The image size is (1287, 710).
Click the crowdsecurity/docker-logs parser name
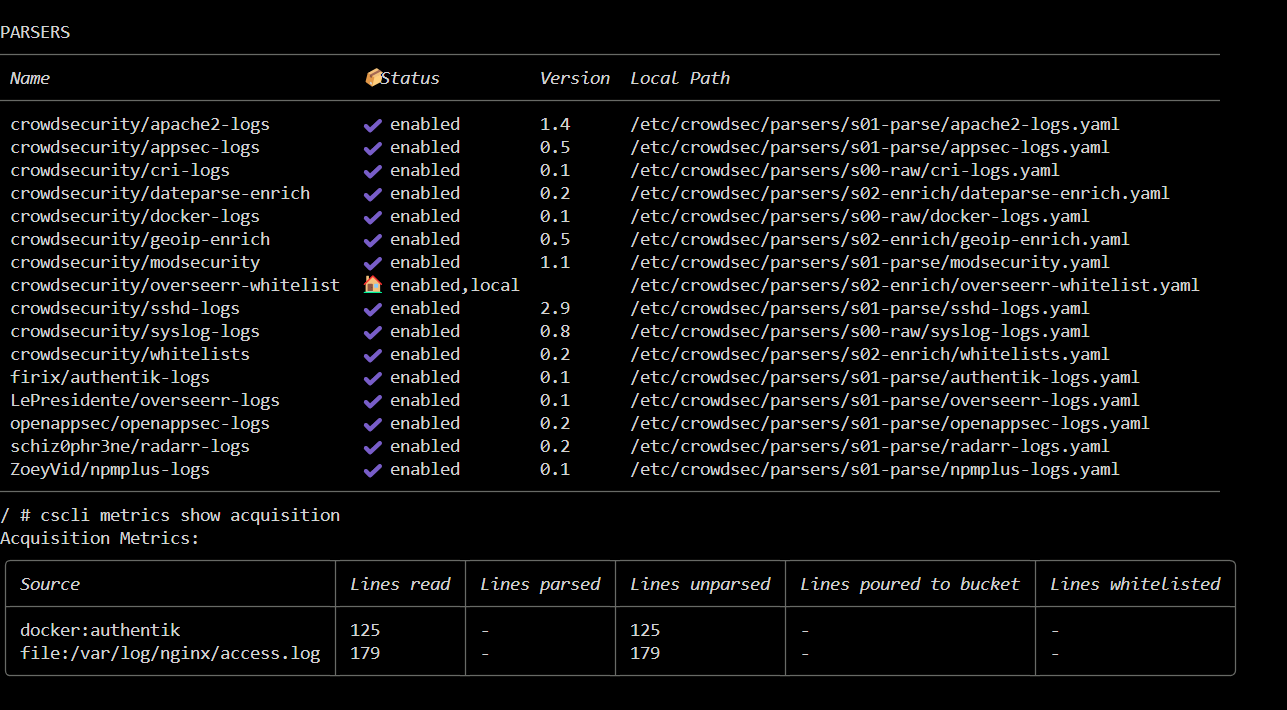point(135,217)
